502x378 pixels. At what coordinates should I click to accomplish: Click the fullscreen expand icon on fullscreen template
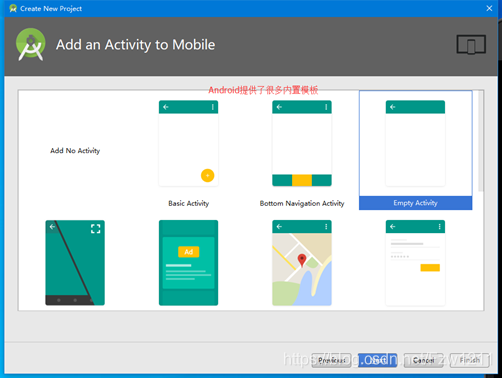[96, 229]
